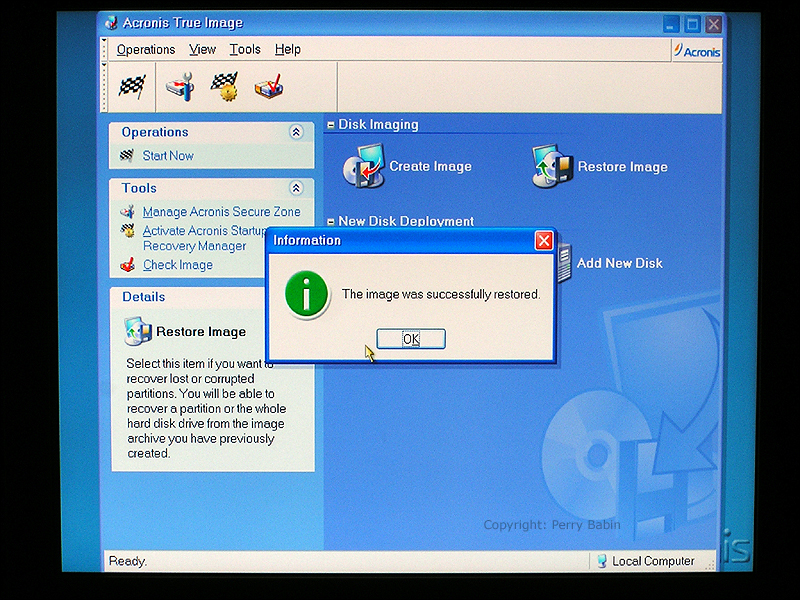
Task: Select the Restore Image label
Action: (622, 167)
